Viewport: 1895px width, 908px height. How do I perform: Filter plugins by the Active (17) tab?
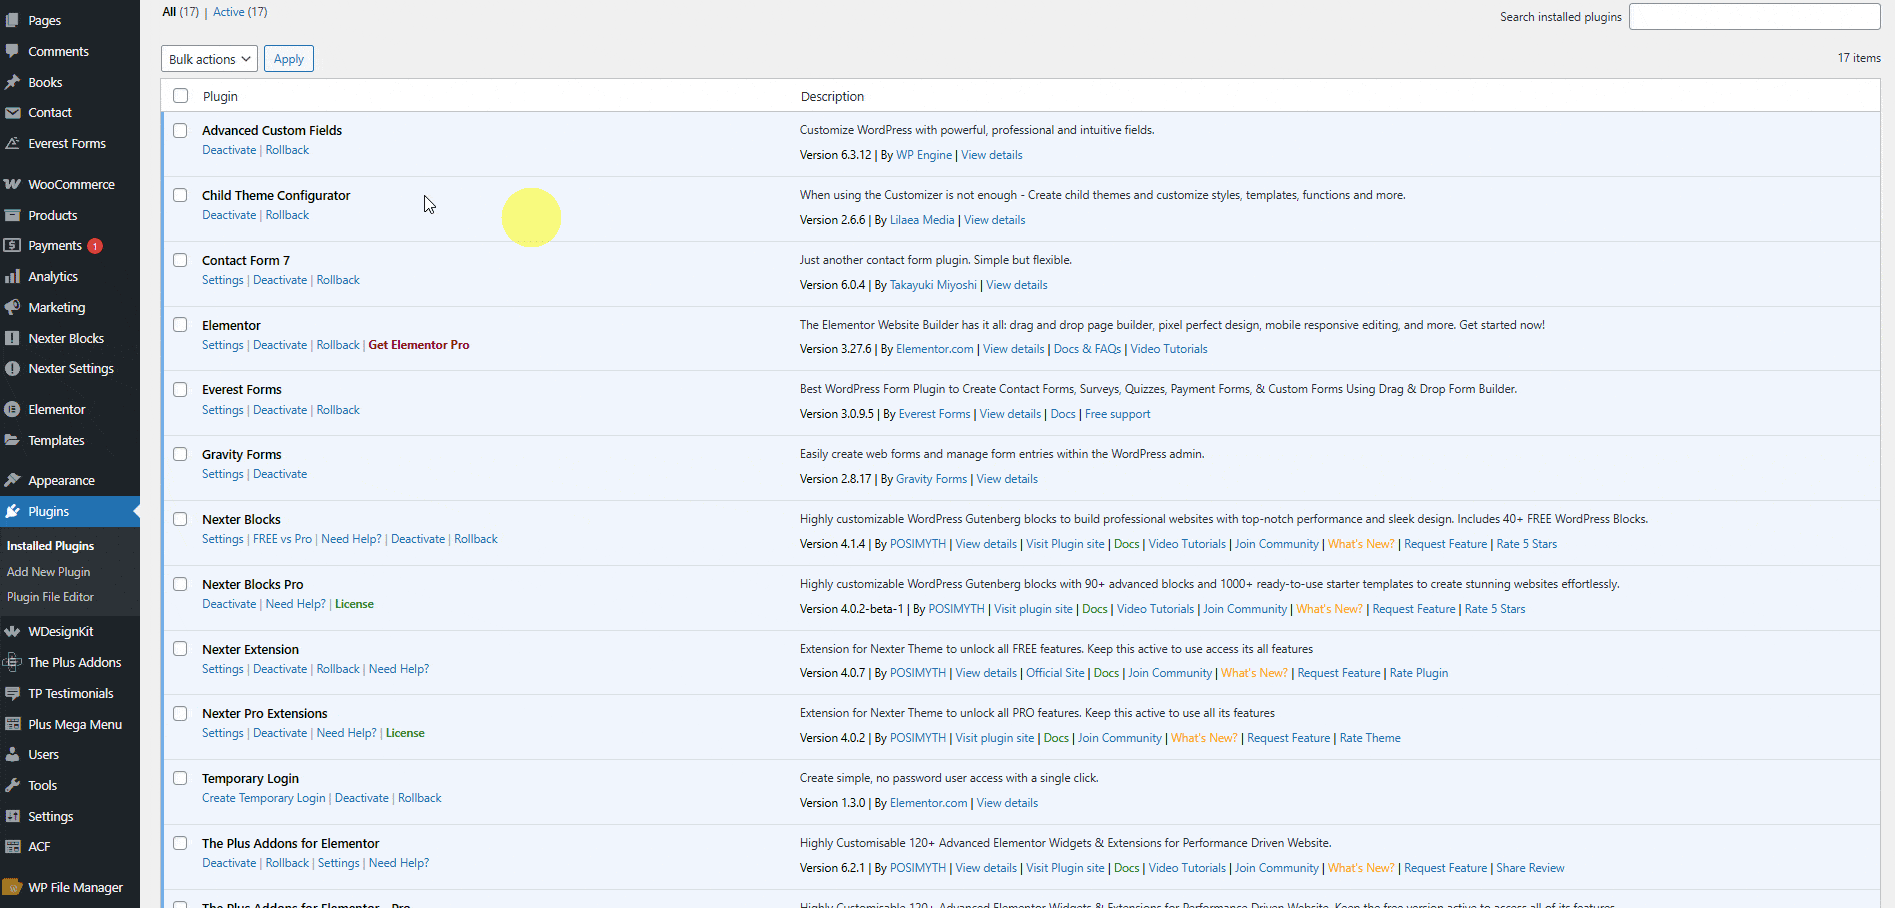coord(240,12)
